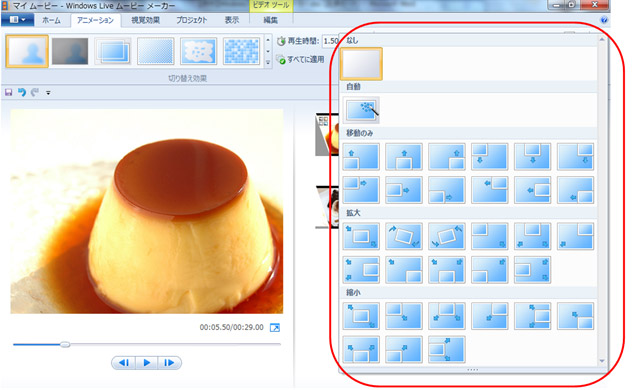Open the blue application menu button
The width and height of the screenshot is (640, 390).
[x=17, y=20]
